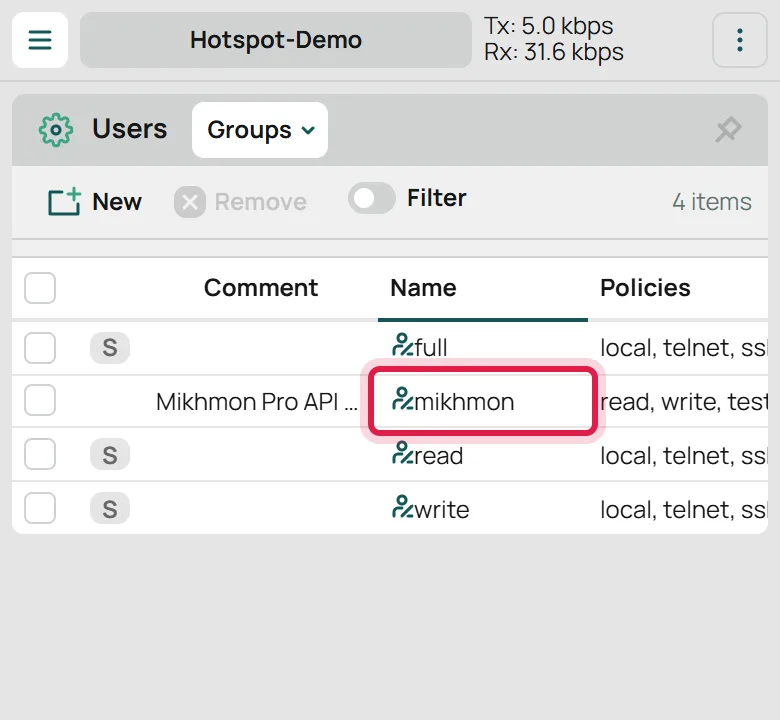Click the 'Users' panel title

click(x=130, y=129)
